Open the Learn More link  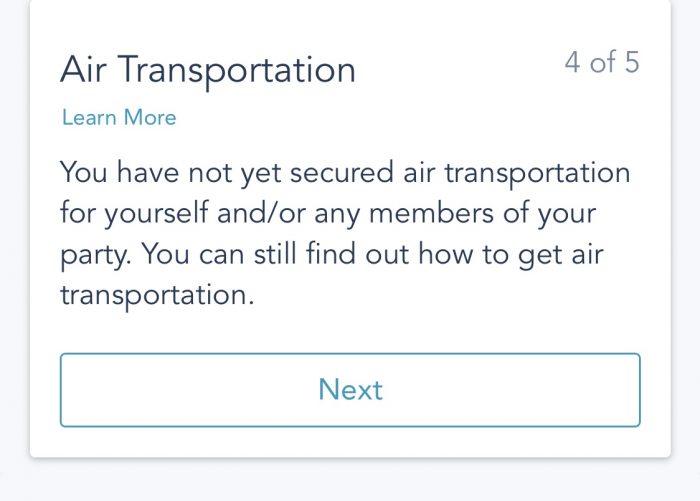119,118
